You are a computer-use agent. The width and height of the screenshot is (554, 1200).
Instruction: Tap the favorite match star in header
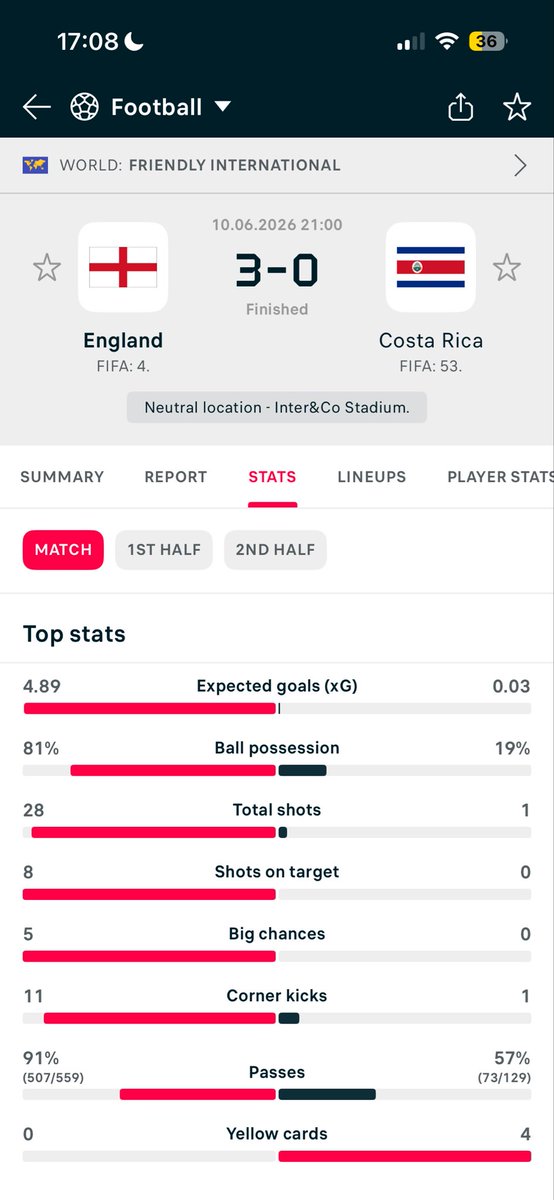coord(517,107)
